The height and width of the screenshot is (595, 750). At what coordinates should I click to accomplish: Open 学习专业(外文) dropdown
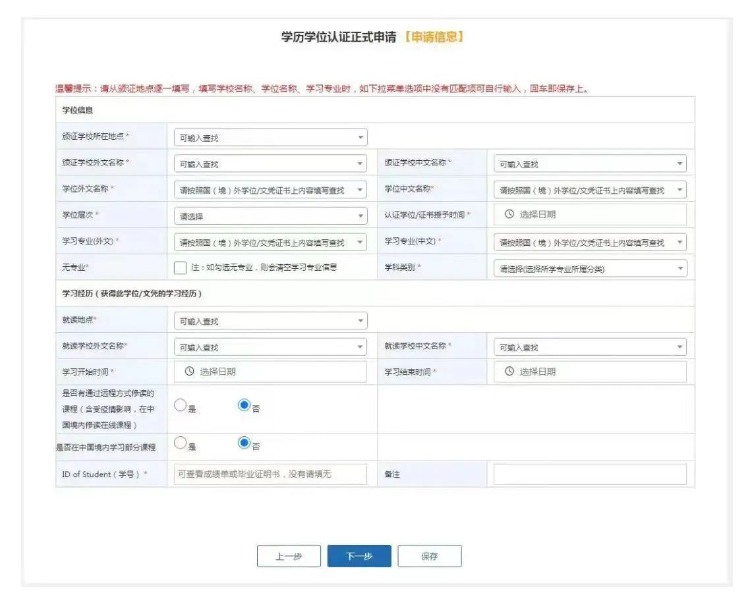tap(270, 242)
